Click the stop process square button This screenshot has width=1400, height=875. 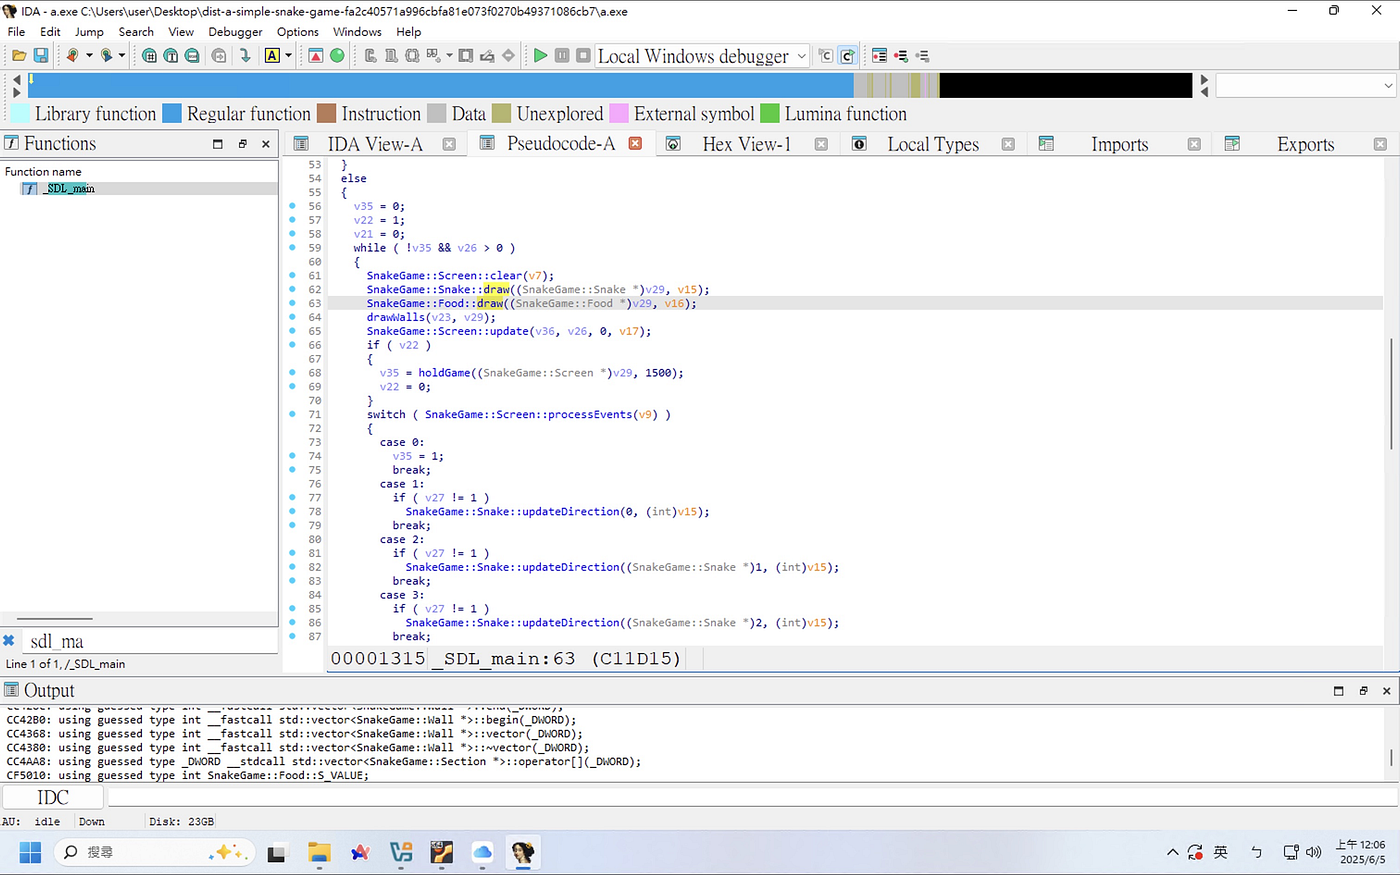pyautogui.click(x=583, y=56)
